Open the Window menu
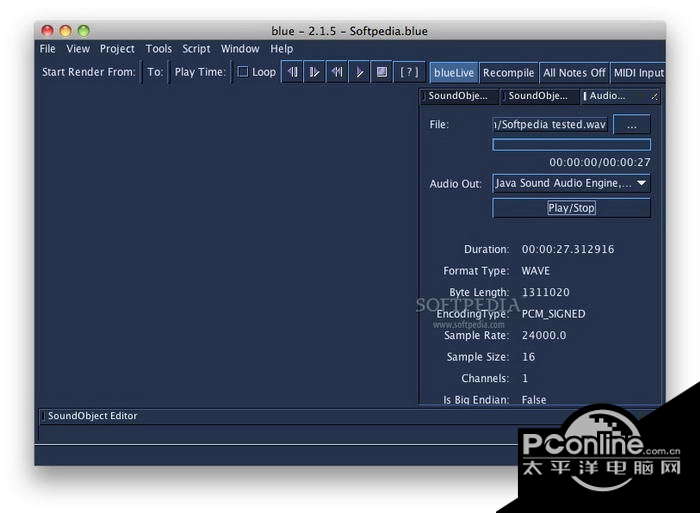 (240, 49)
